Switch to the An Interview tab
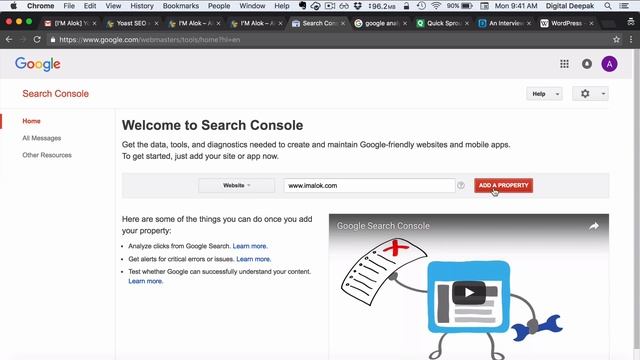Image resolution: width=640 pixels, height=360 pixels. click(x=505, y=24)
